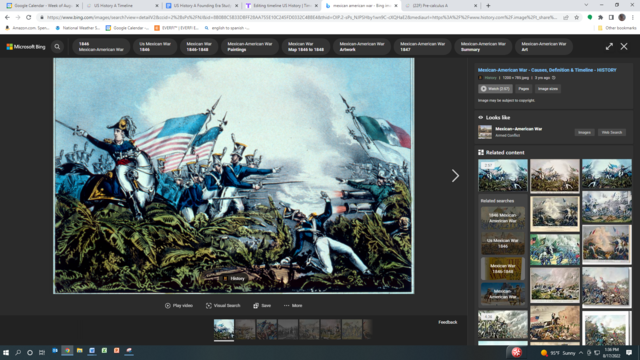This screenshot has height=360, width=640.
Task: Bookmark this page with star icon
Action: (x=576, y=18)
